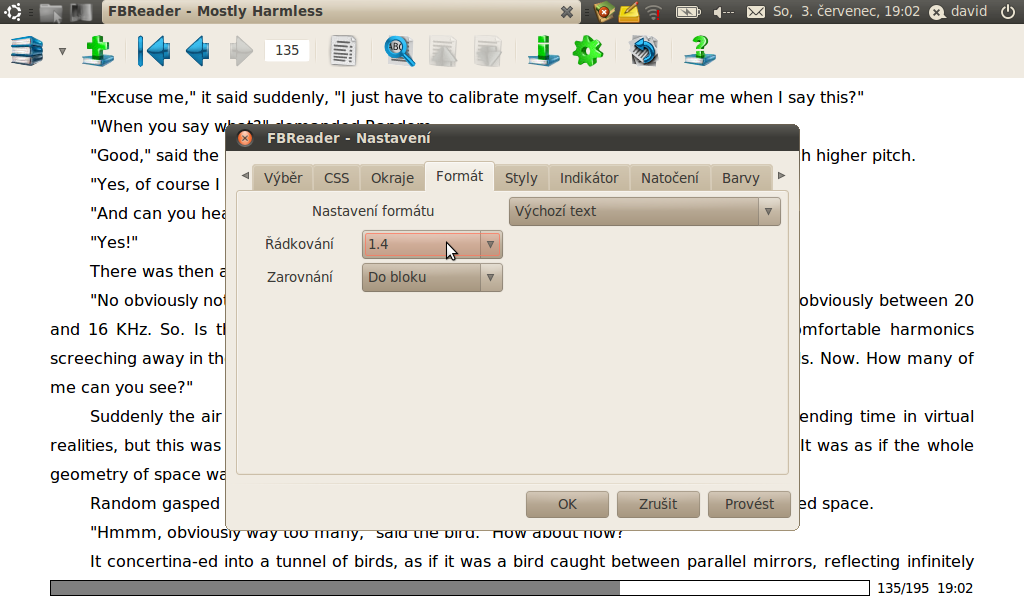This screenshot has height=600, width=1024.
Task: Click the "Yes!" line in the book
Action: [114, 242]
